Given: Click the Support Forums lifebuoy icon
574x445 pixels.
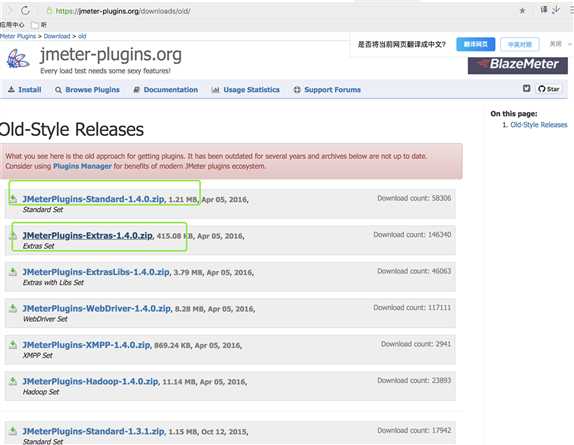Looking at the screenshot, I should click(297, 90).
